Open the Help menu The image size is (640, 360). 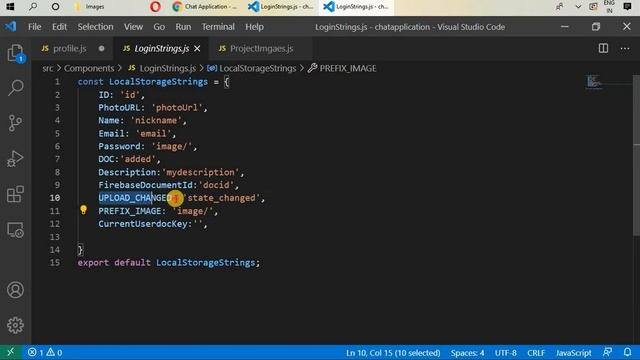point(254,27)
